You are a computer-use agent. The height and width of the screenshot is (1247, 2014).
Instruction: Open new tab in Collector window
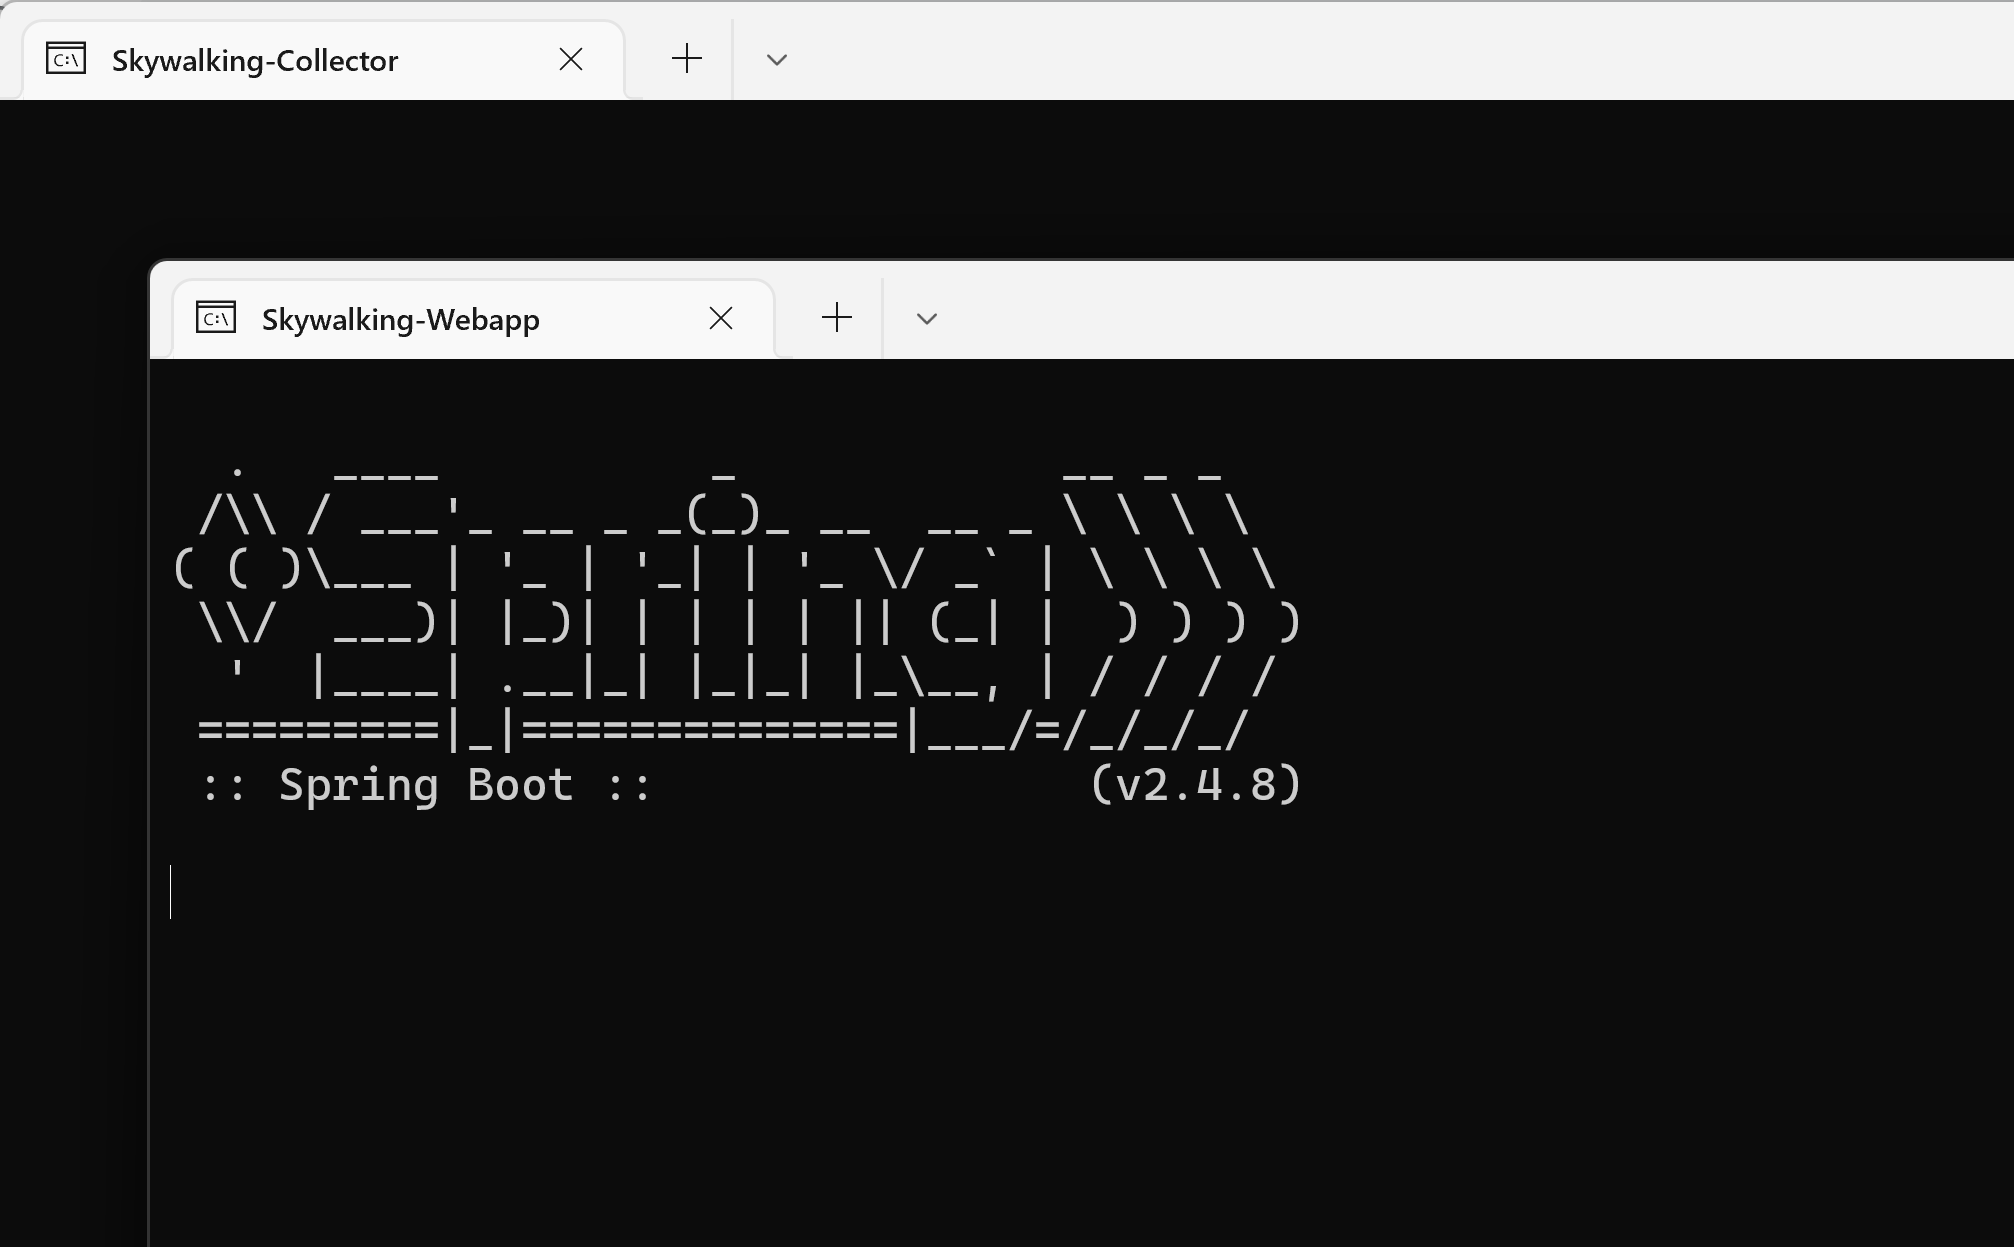click(x=686, y=59)
